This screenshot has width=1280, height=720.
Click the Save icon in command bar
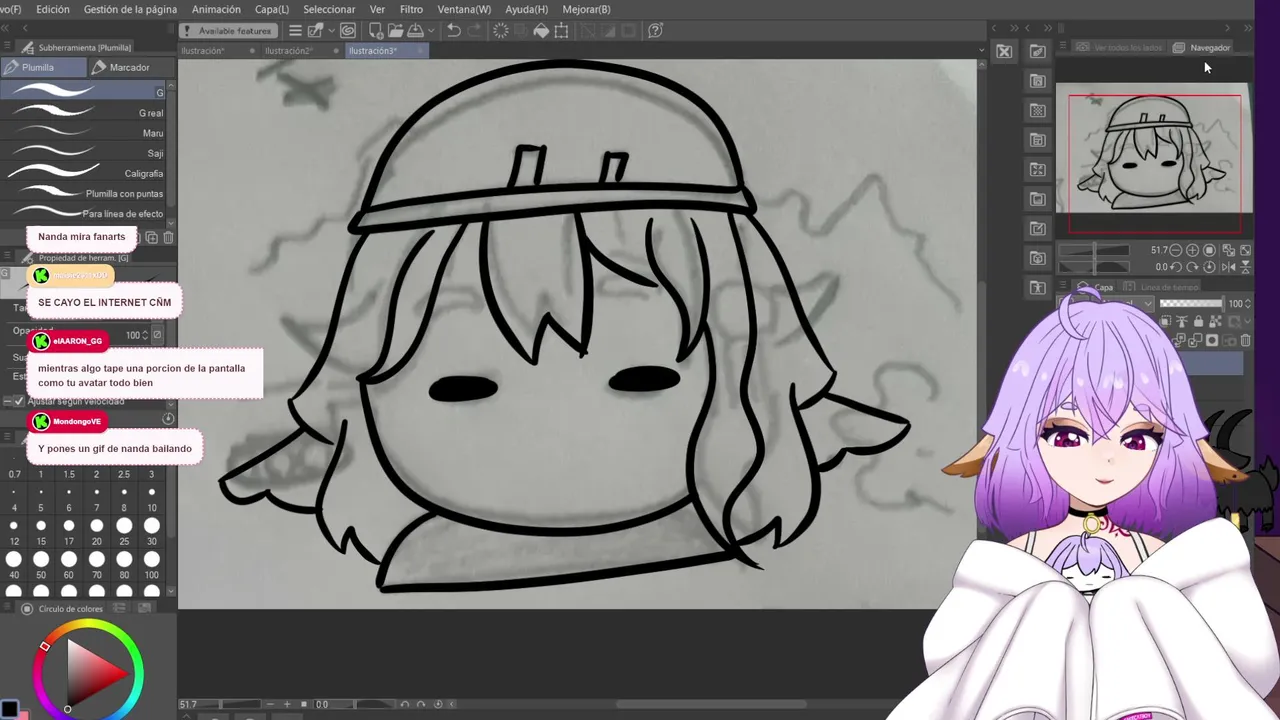tap(415, 30)
